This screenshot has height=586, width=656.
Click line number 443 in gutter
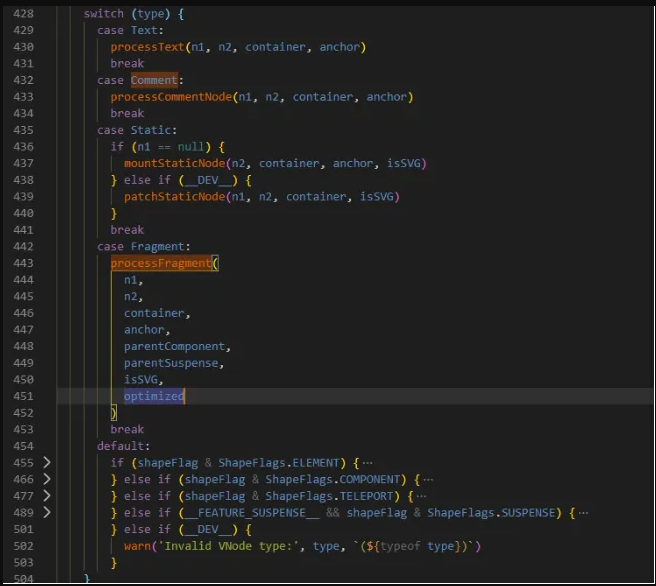[x=23, y=263]
